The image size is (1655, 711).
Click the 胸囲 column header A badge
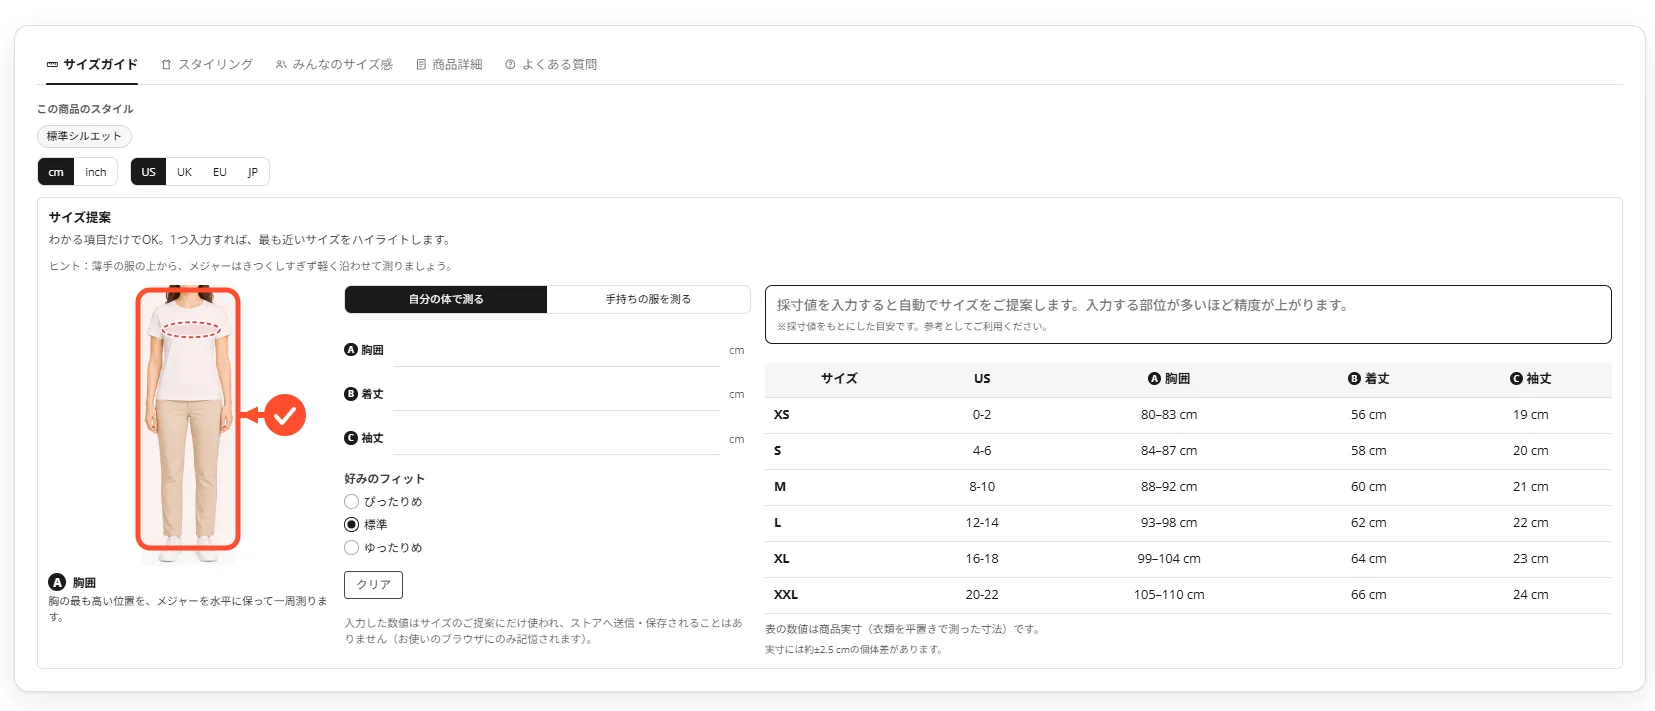(x=1154, y=379)
